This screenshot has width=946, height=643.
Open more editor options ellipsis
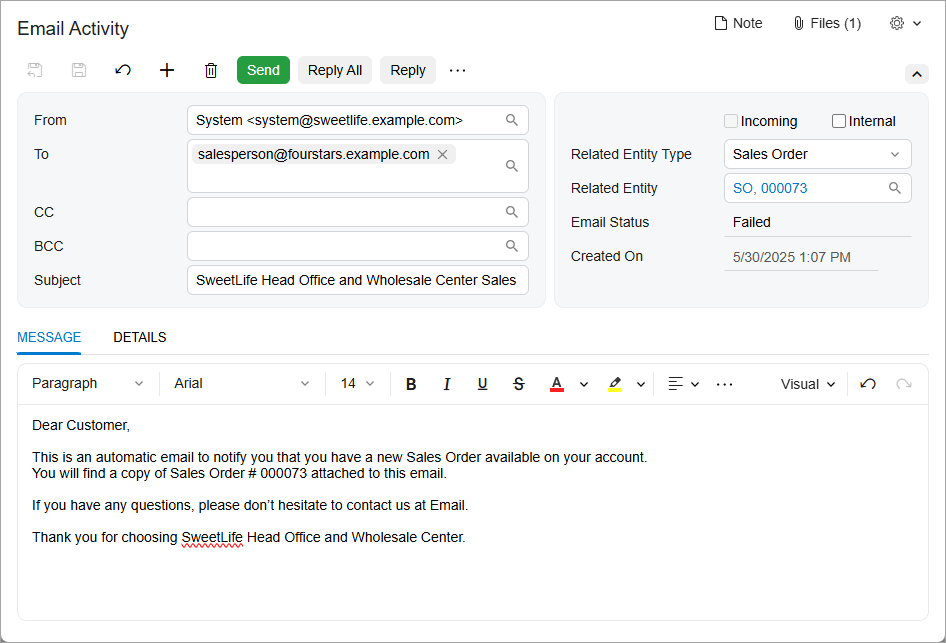coord(724,384)
